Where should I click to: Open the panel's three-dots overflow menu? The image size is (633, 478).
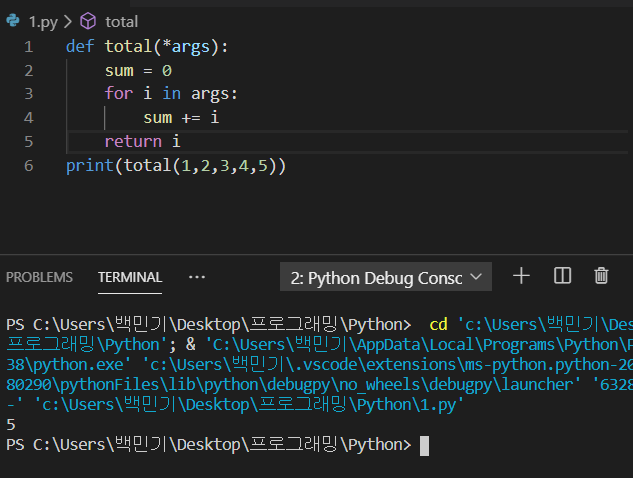click(197, 277)
